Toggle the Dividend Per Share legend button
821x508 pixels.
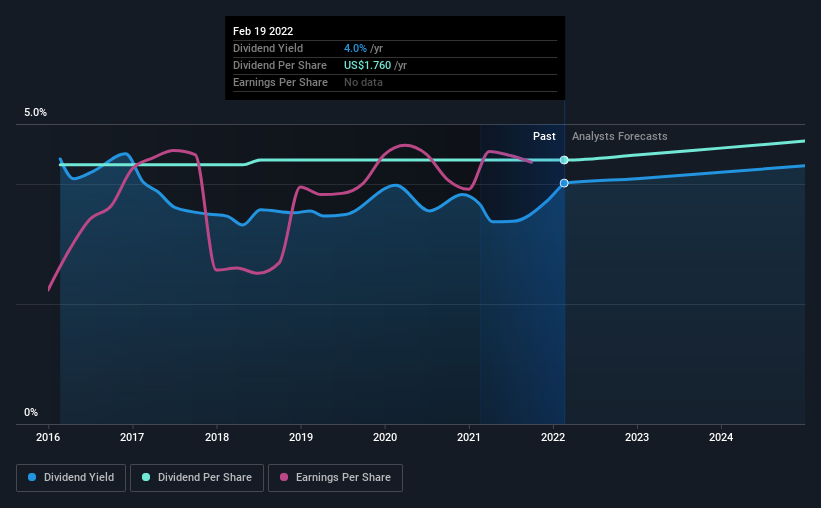click(197, 478)
